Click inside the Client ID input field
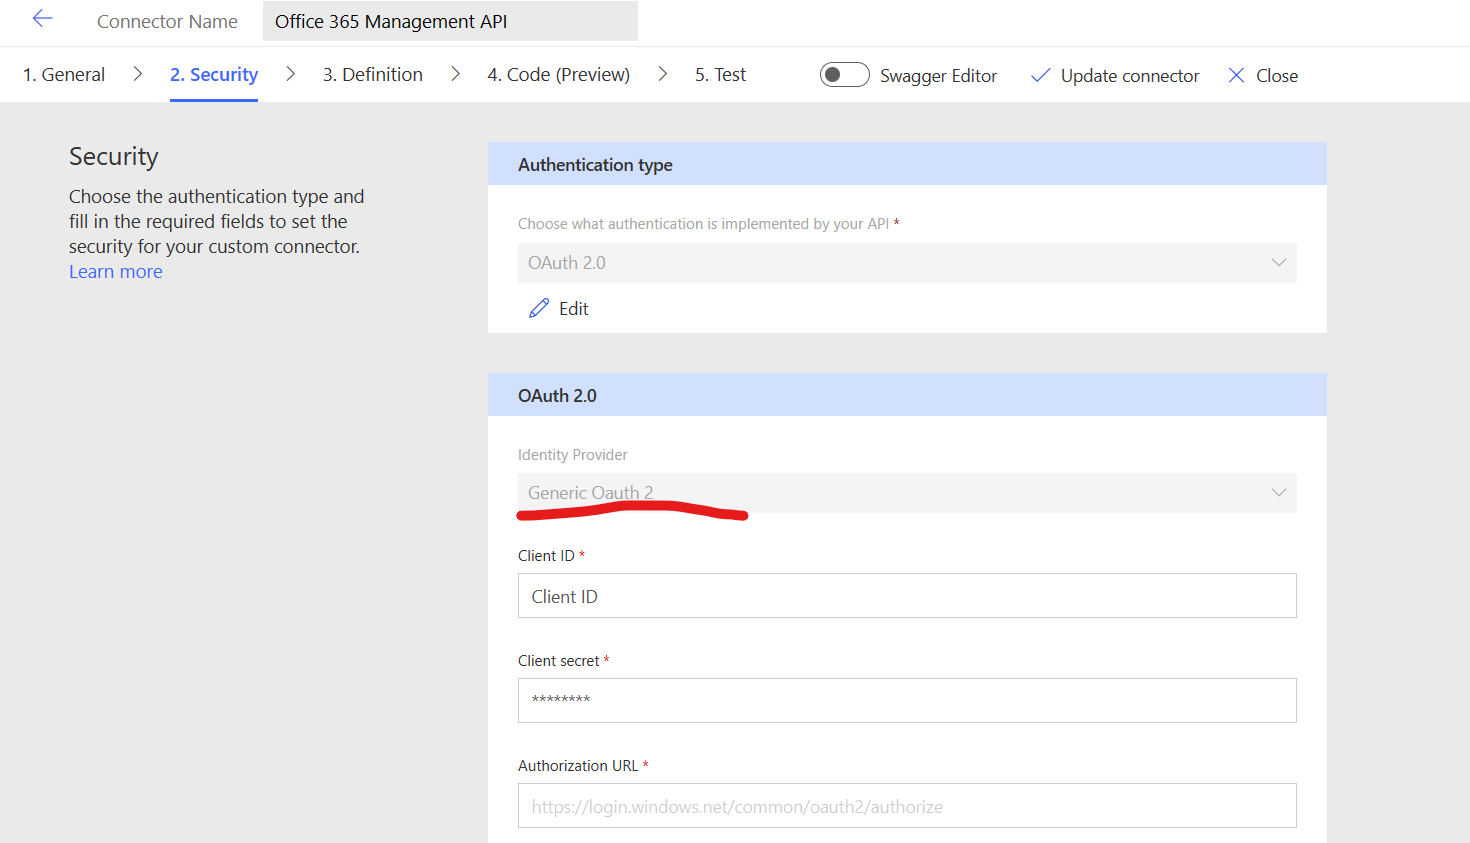The height and width of the screenshot is (843, 1470). coord(905,595)
